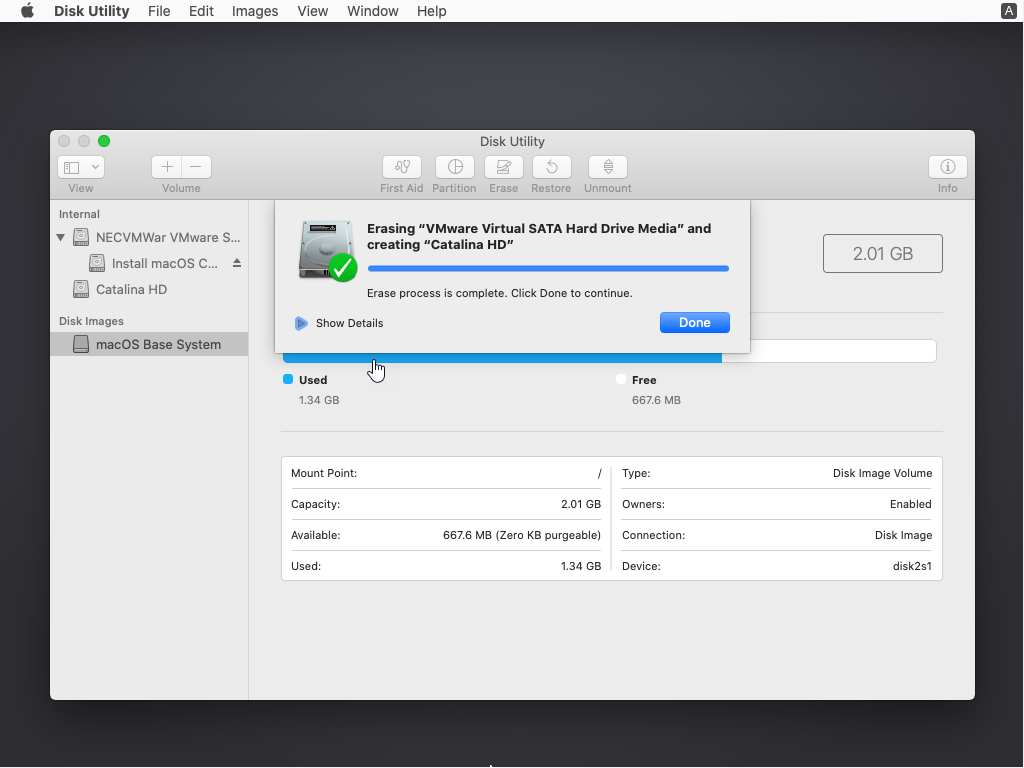1024x768 pixels.
Task: Click the Partition toolbar icon
Action: (x=454, y=167)
